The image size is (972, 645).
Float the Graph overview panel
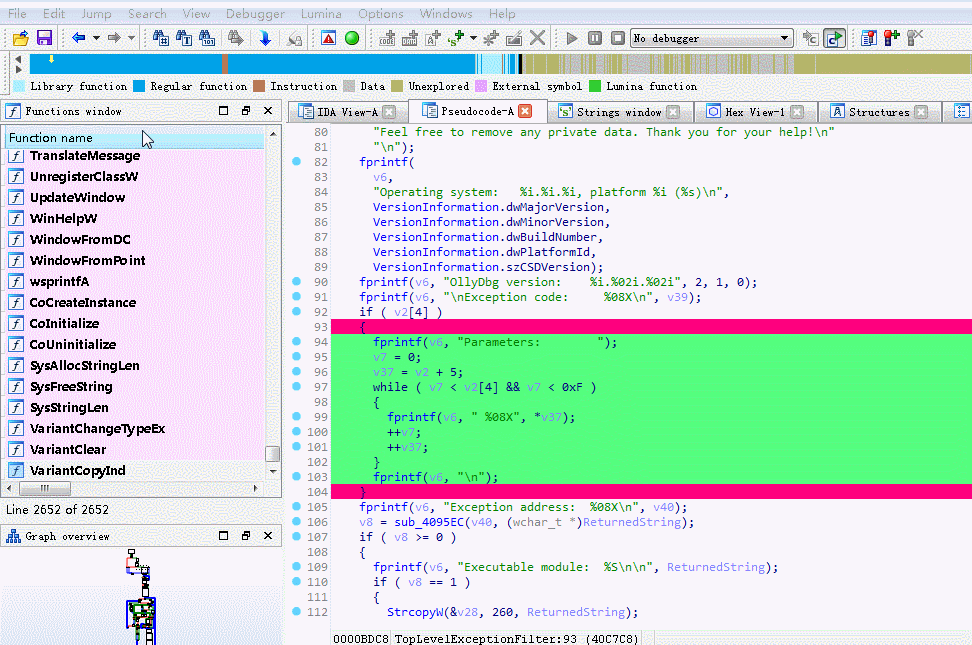coord(245,535)
